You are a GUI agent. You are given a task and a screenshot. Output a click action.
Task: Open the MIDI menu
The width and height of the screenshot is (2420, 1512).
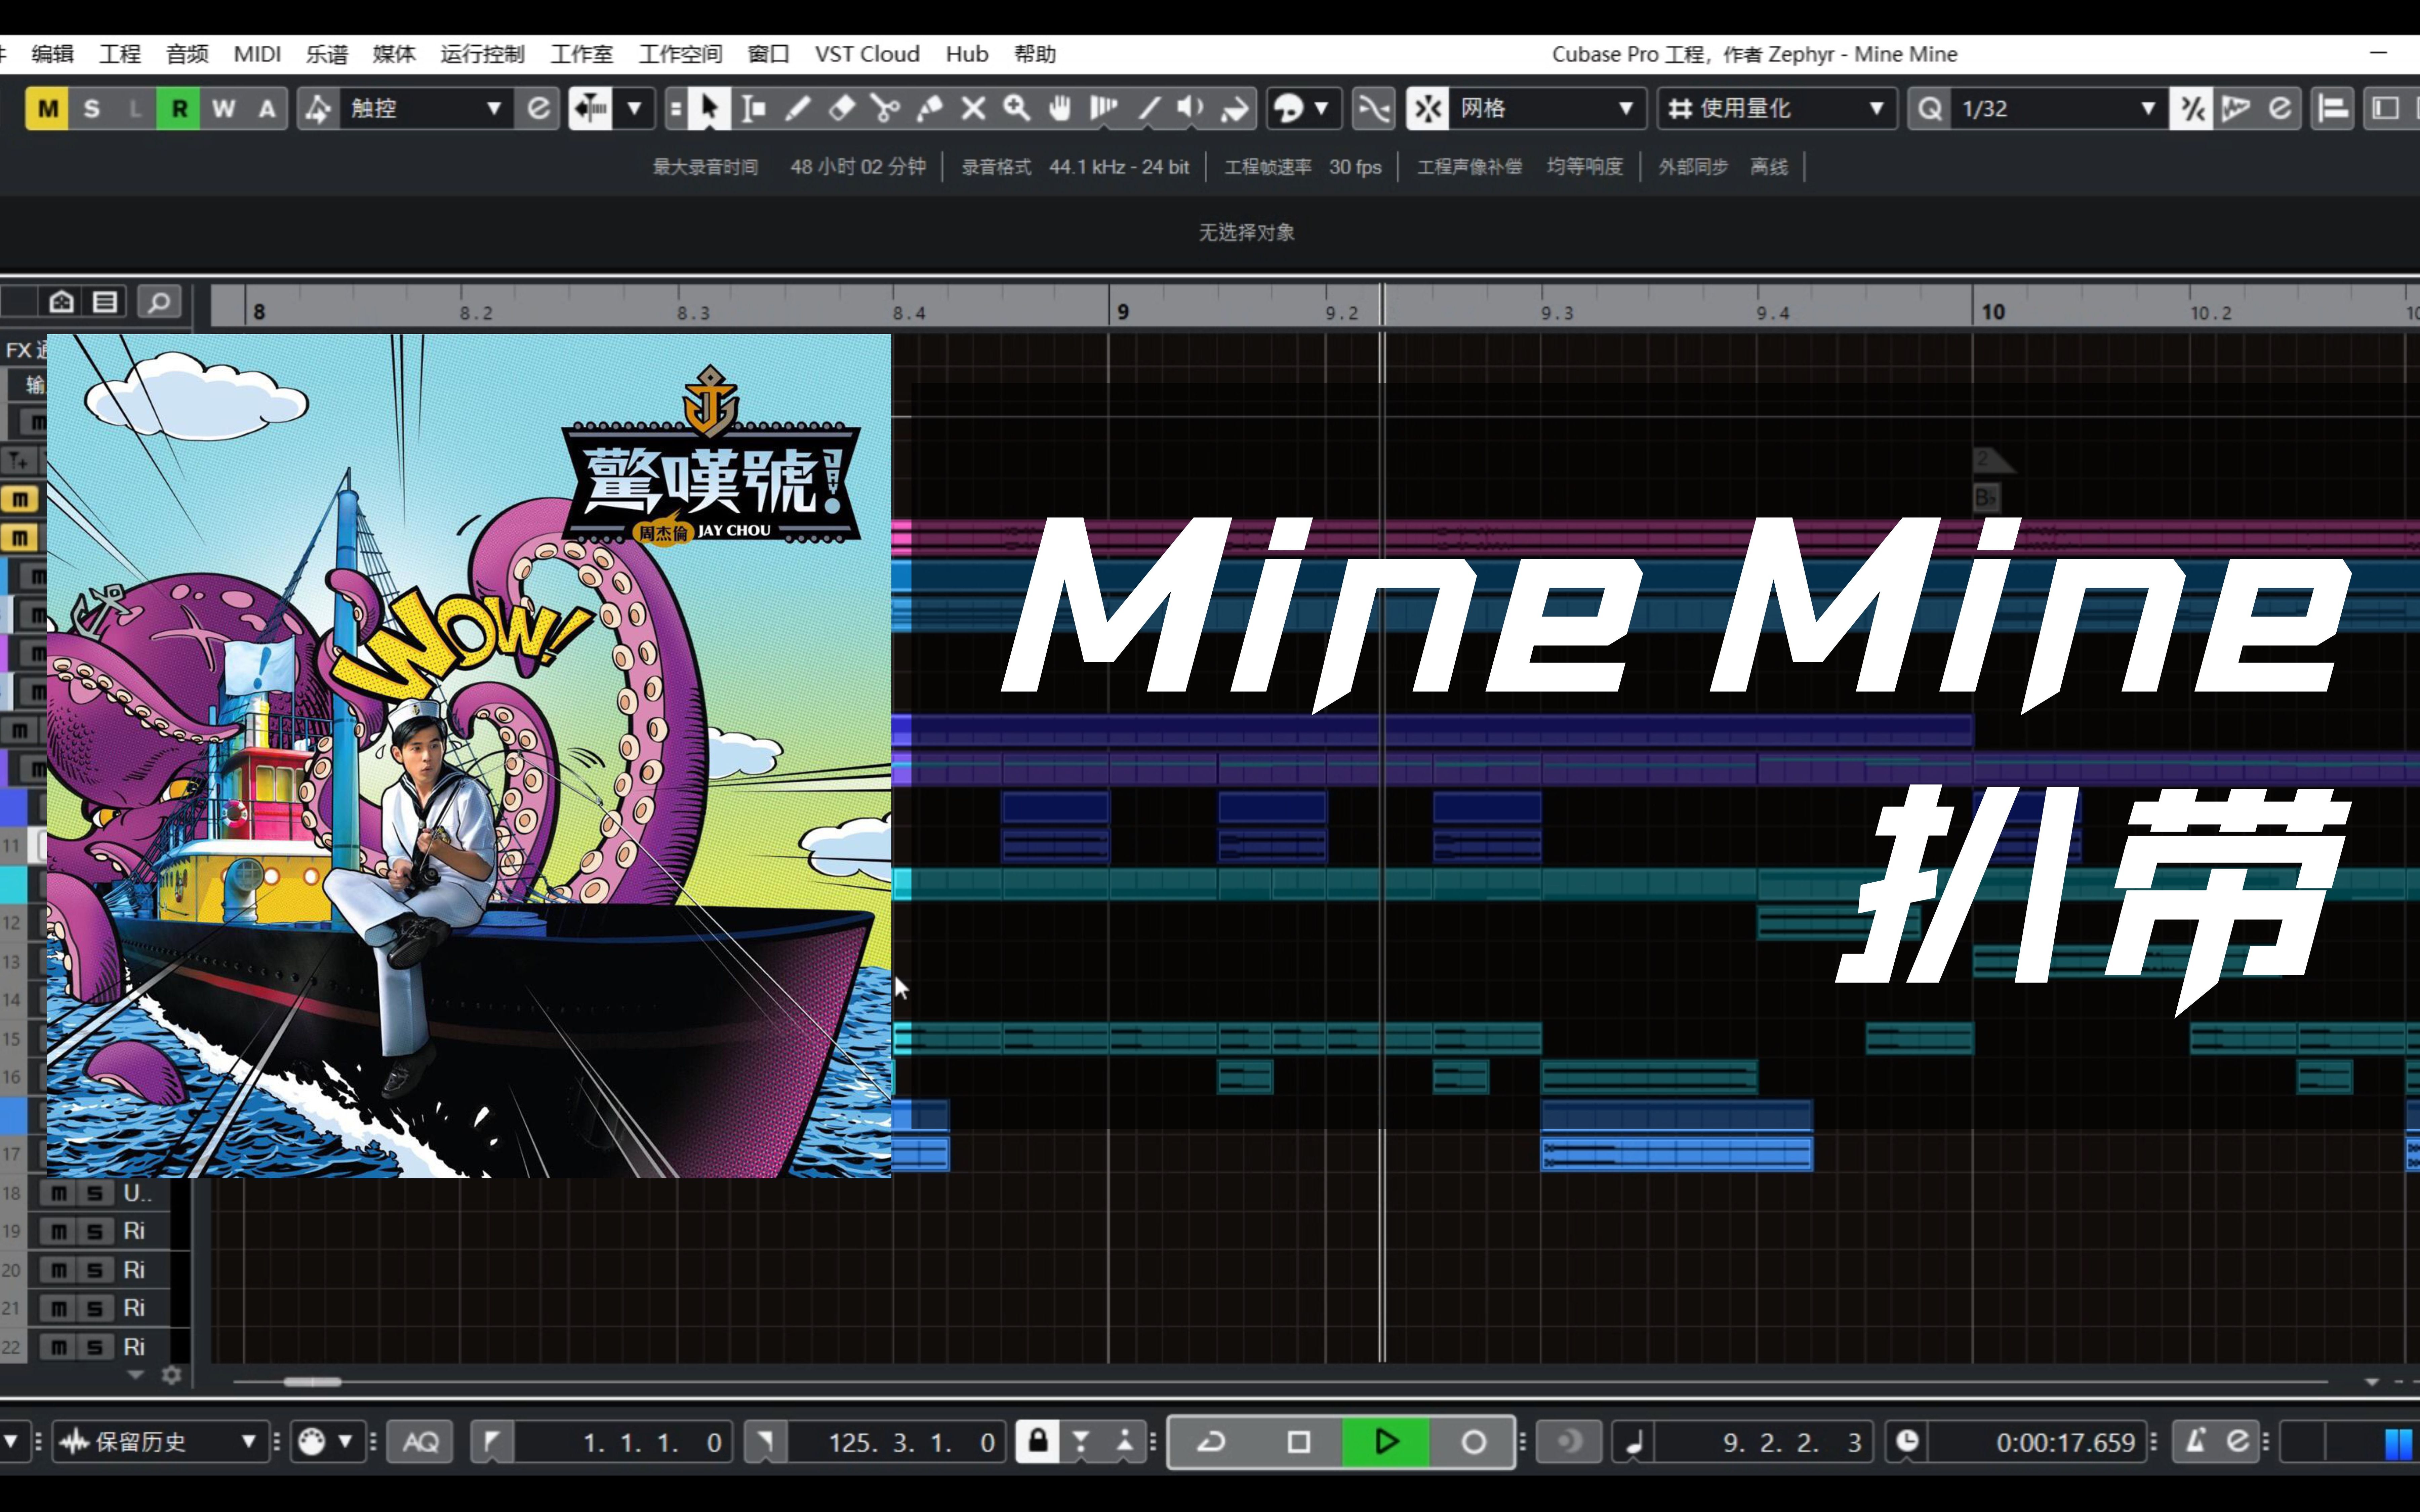[x=257, y=54]
